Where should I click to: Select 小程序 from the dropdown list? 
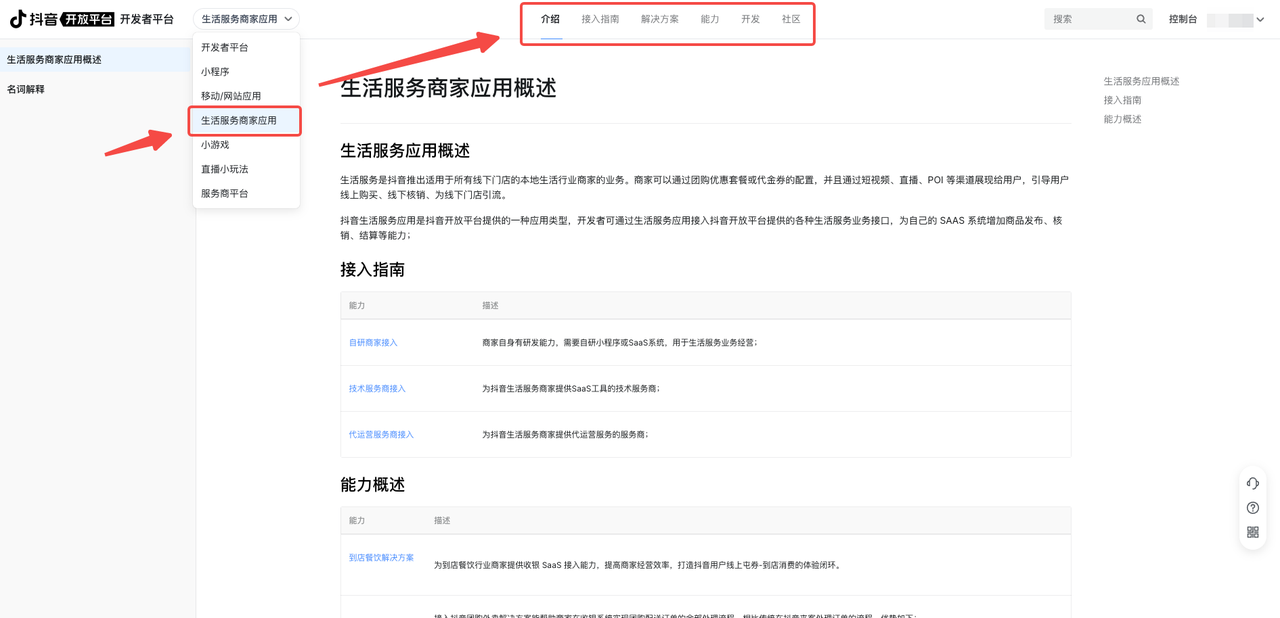click(215, 72)
